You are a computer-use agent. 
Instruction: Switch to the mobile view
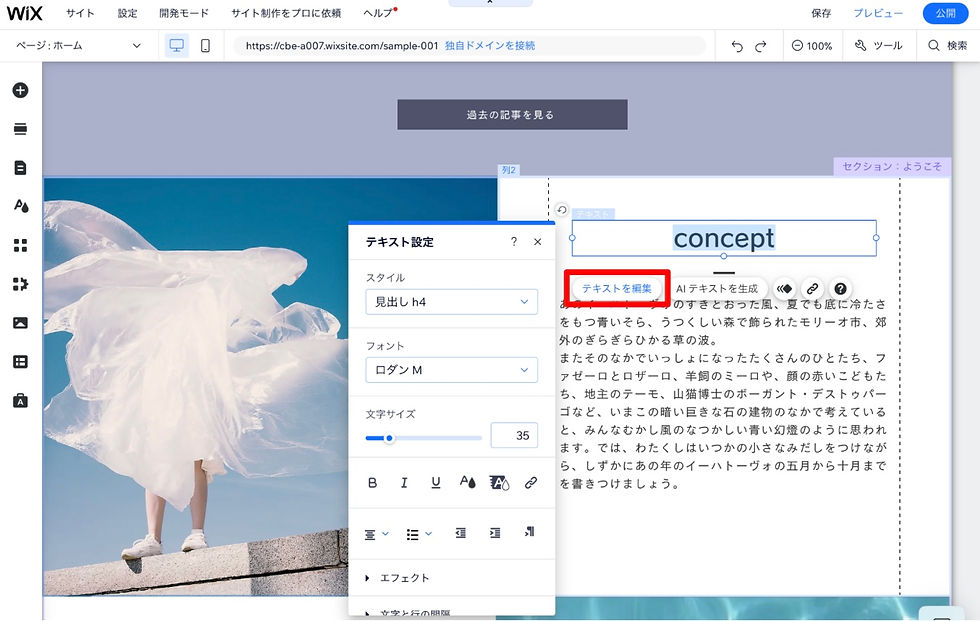click(205, 46)
